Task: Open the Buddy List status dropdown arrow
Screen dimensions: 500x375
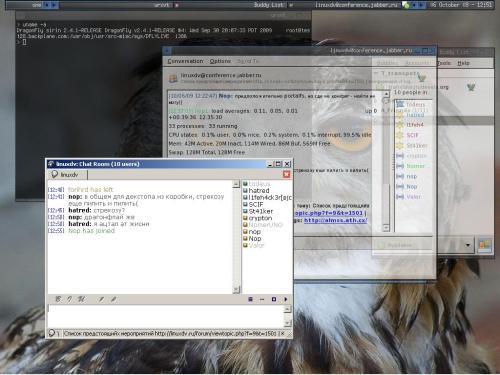Action: pos(468,245)
